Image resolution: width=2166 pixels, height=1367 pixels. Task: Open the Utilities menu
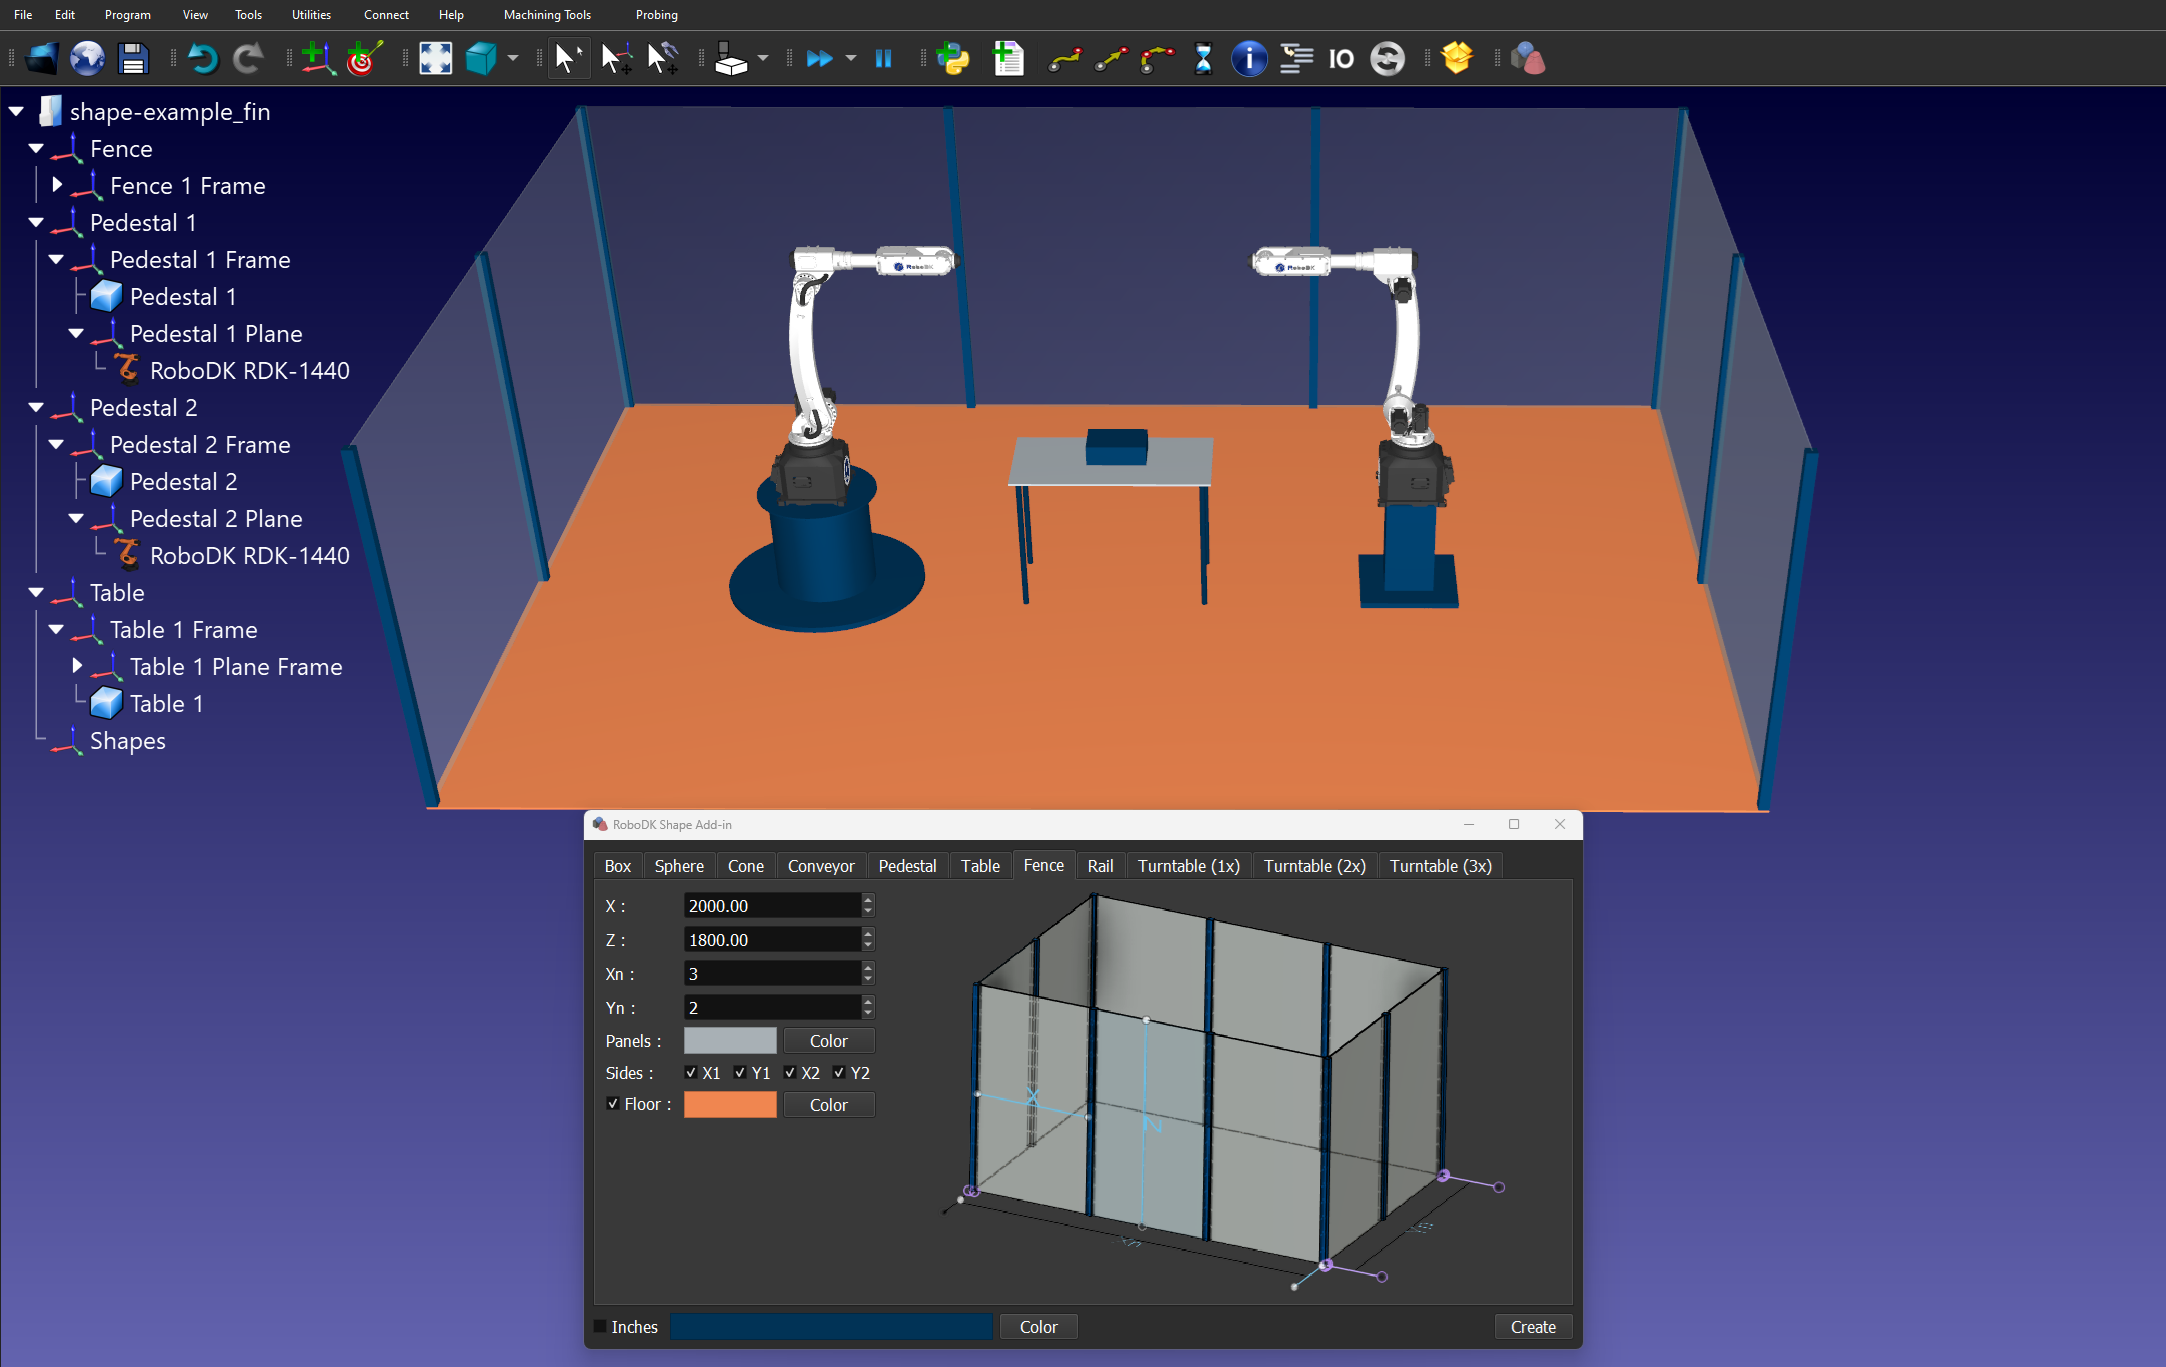click(x=311, y=15)
